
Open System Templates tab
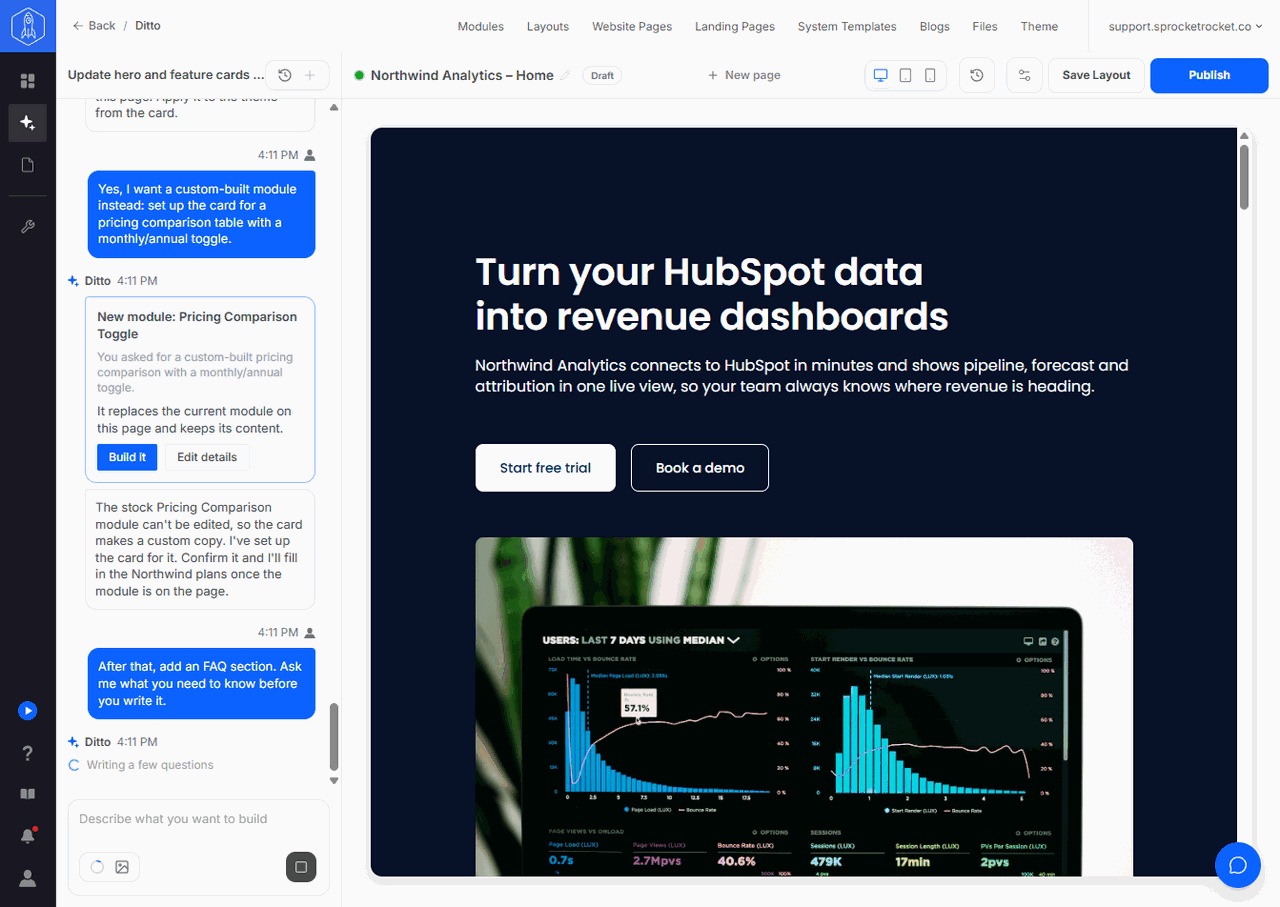(x=847, y=26)
